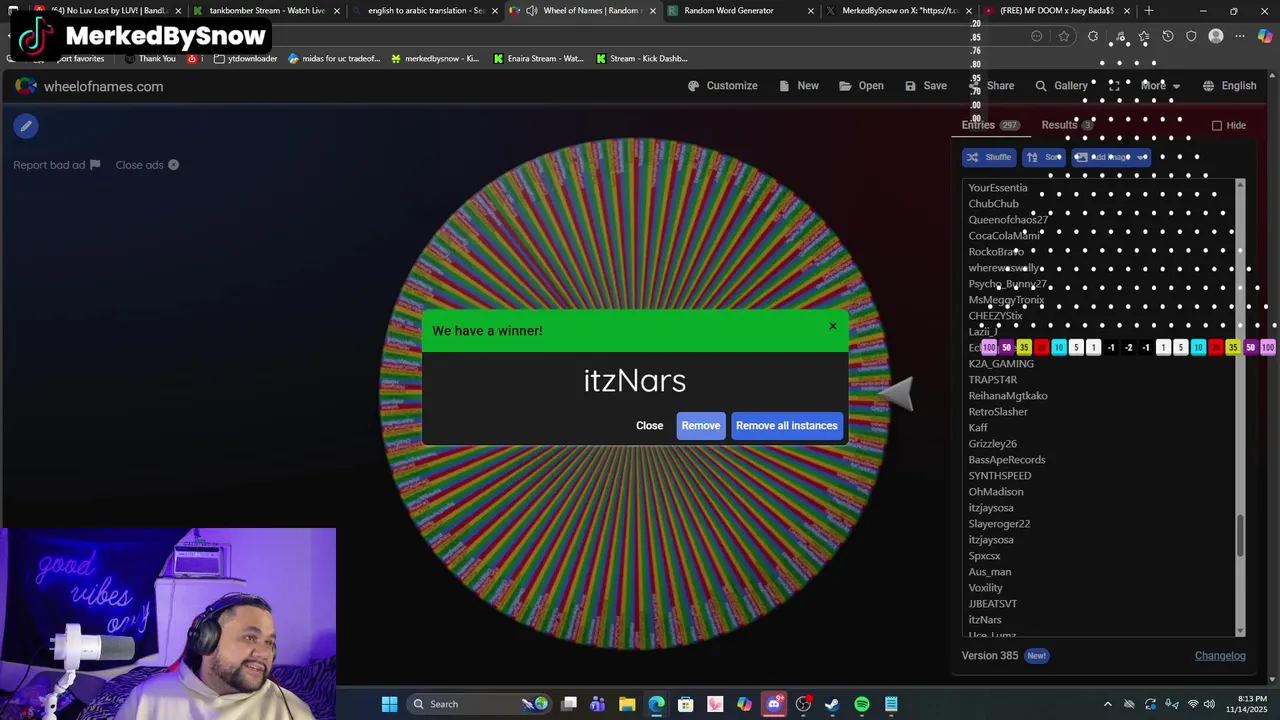This screenshot has height=720, width=1280.
Task: Close the winner dialog with X
Action: (832, 326)
